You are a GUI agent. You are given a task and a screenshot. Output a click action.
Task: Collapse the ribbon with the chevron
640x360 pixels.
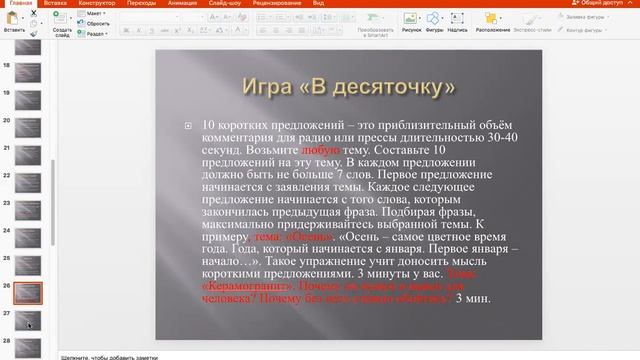coord(631,3)
